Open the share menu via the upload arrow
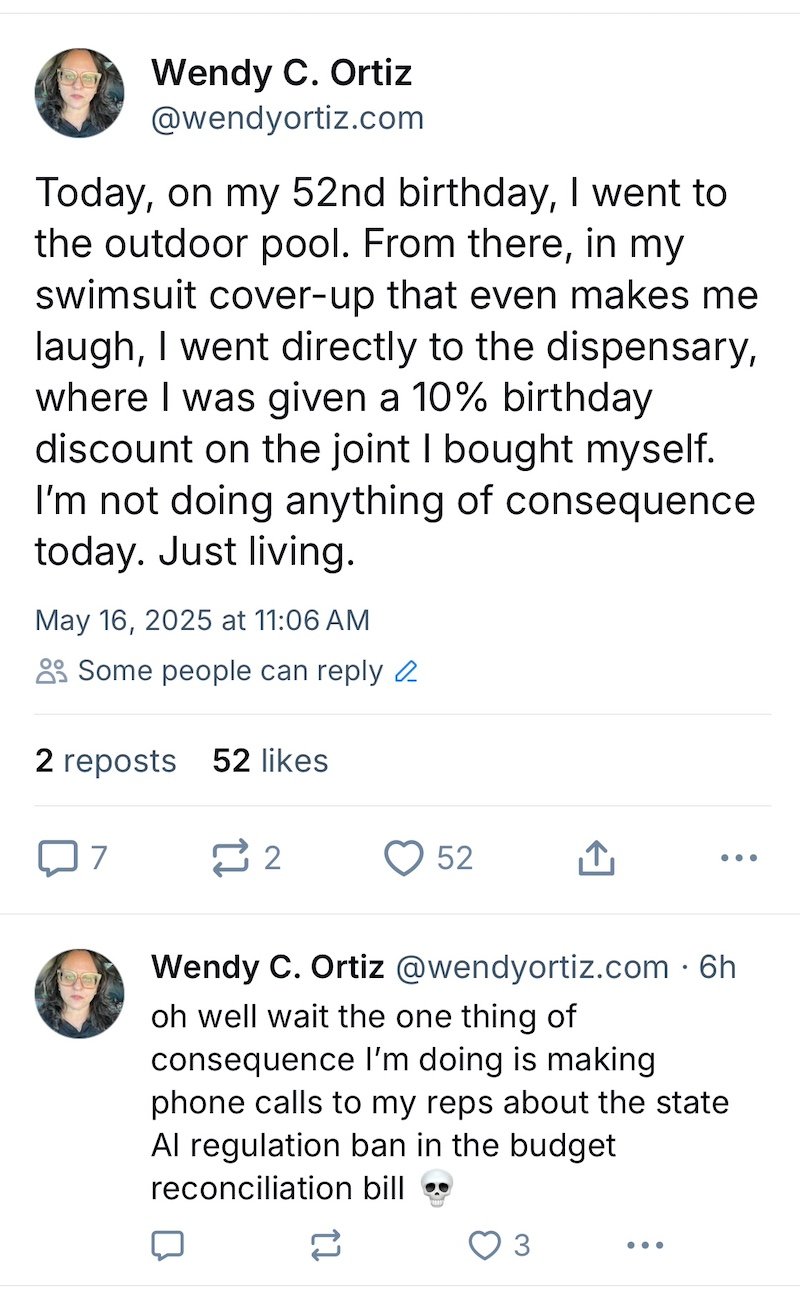This screenshot has height=1296, width=800. (595, 857)
